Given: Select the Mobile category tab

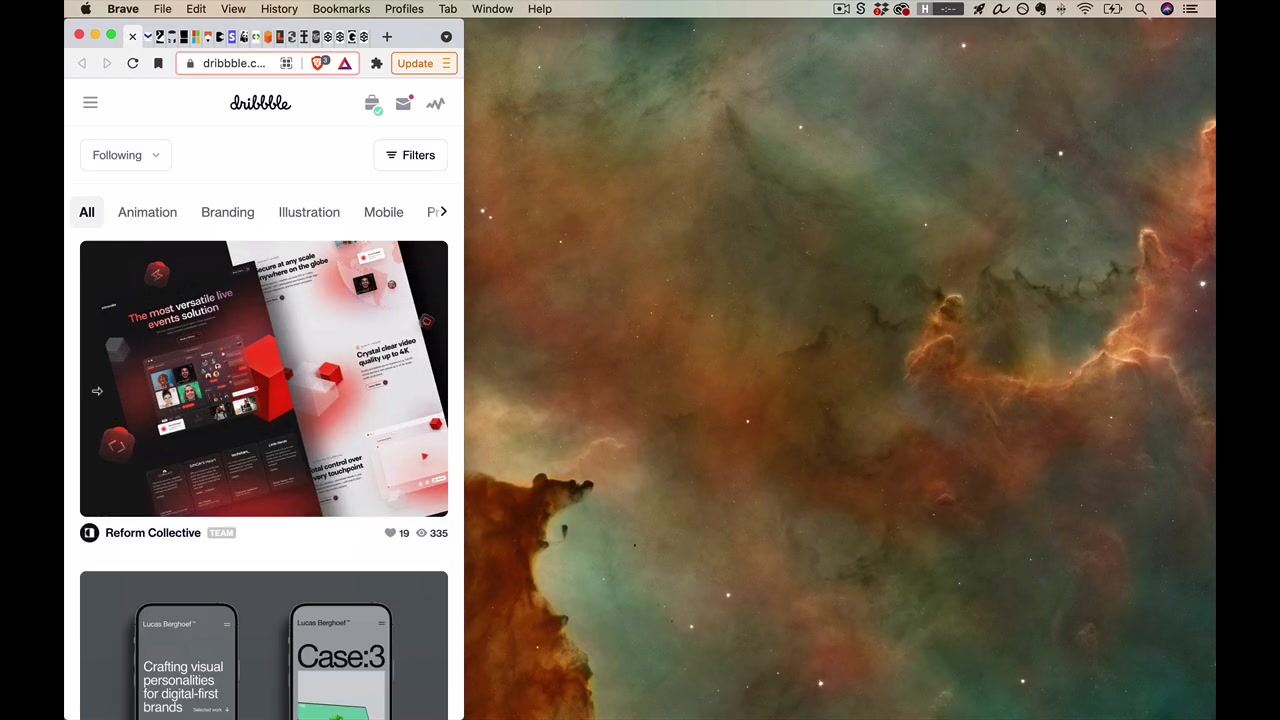Looking at the screenshot, I should click(x=383, y=212).
